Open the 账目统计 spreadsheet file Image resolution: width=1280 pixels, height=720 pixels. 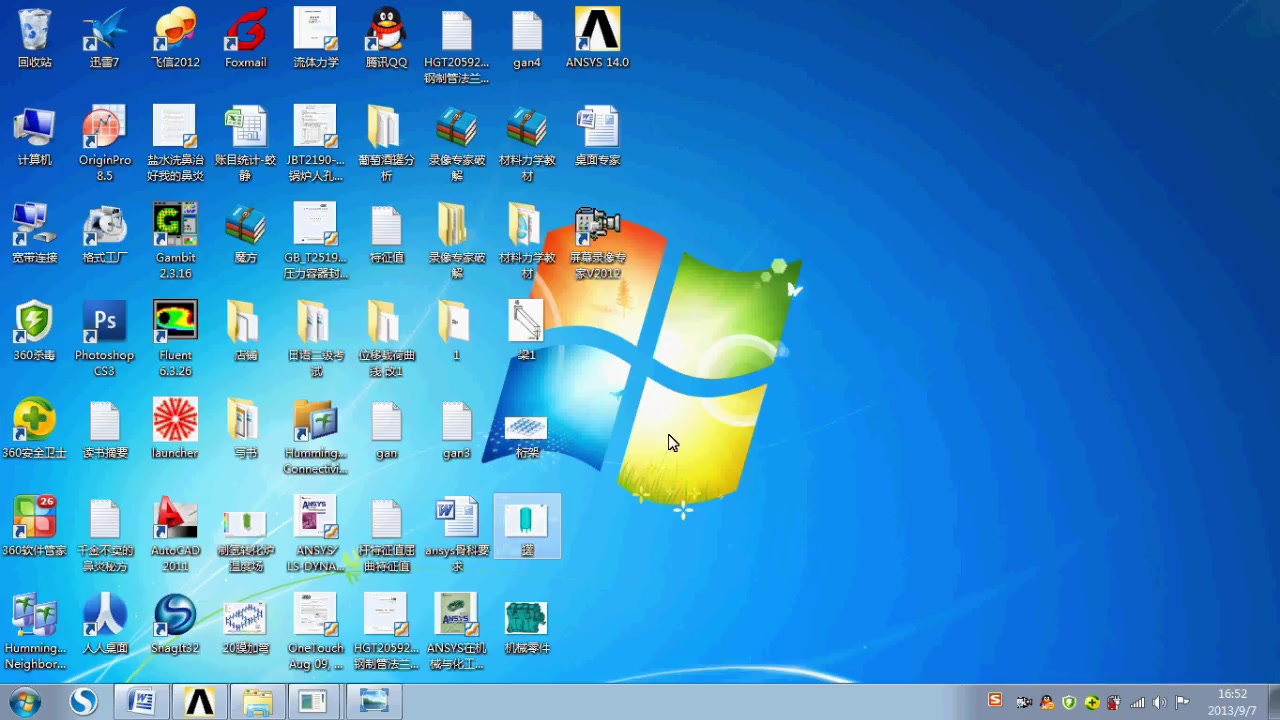(x=245, y=144)
